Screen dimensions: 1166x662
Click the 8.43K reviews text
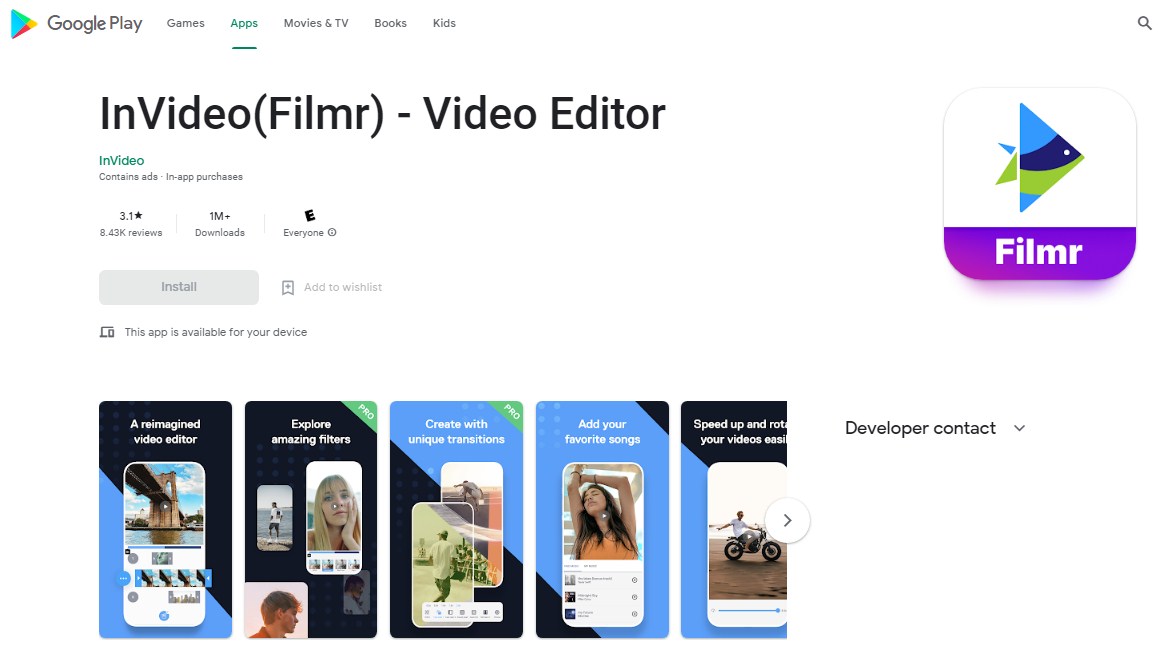131,233
